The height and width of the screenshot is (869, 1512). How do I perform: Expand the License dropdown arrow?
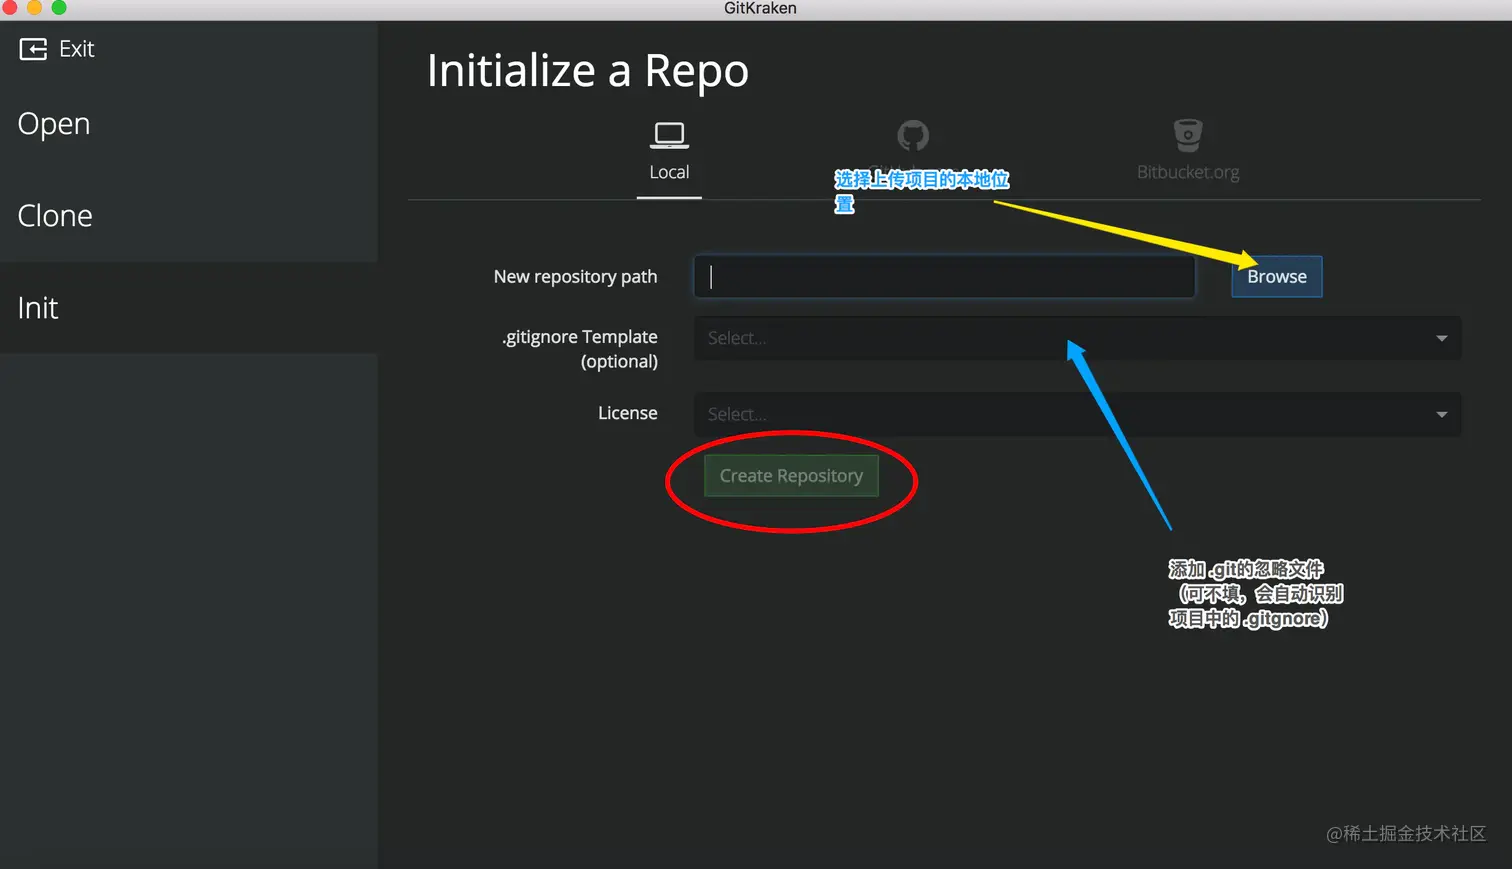coord(1441,414)
